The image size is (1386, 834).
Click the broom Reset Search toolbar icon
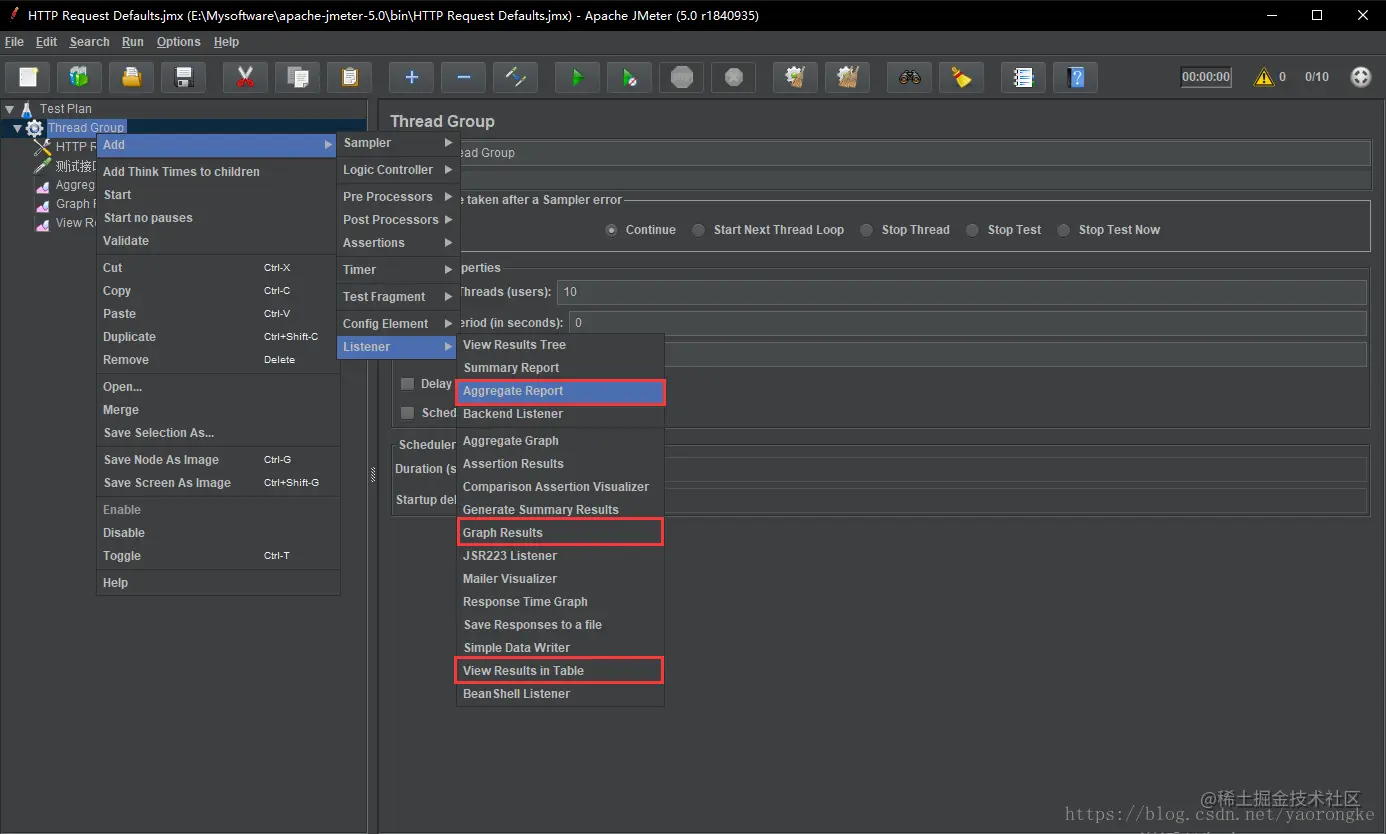[x=961, y=77]
